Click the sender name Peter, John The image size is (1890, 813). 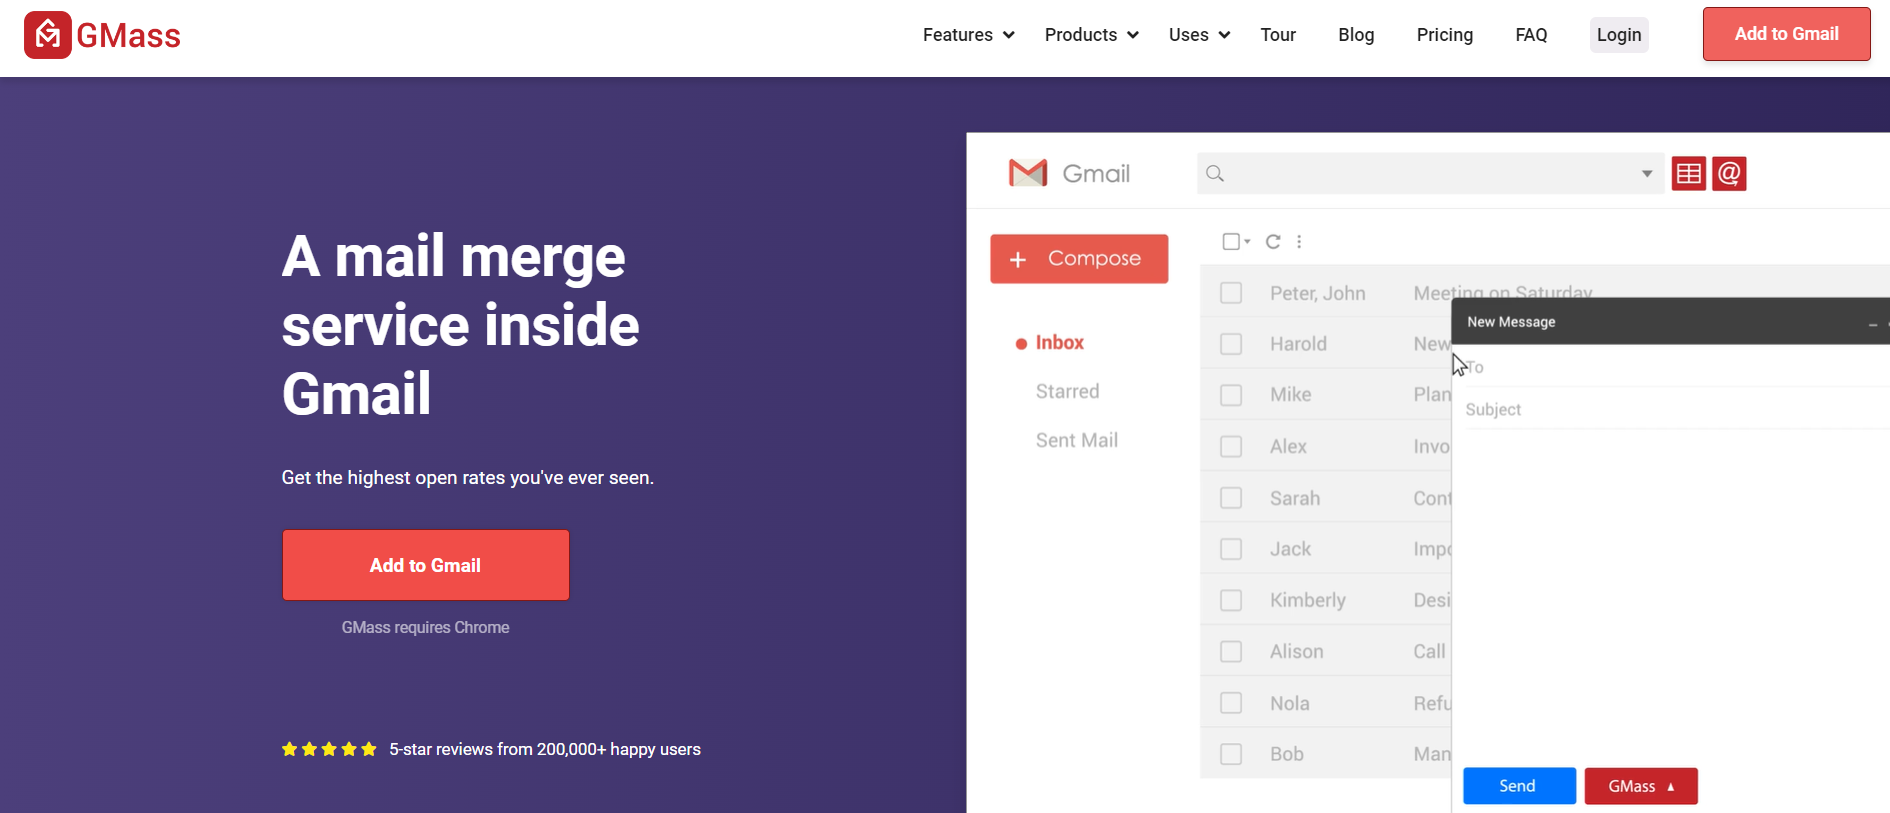[1317, 294]
